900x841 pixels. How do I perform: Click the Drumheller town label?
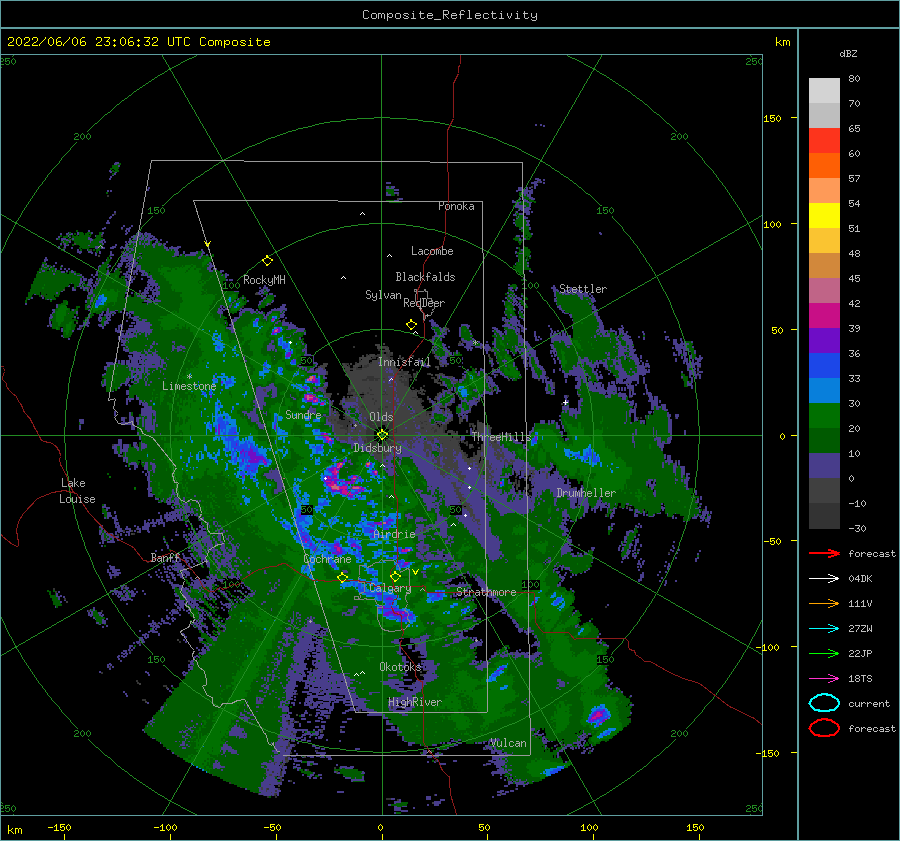(586, 493)
